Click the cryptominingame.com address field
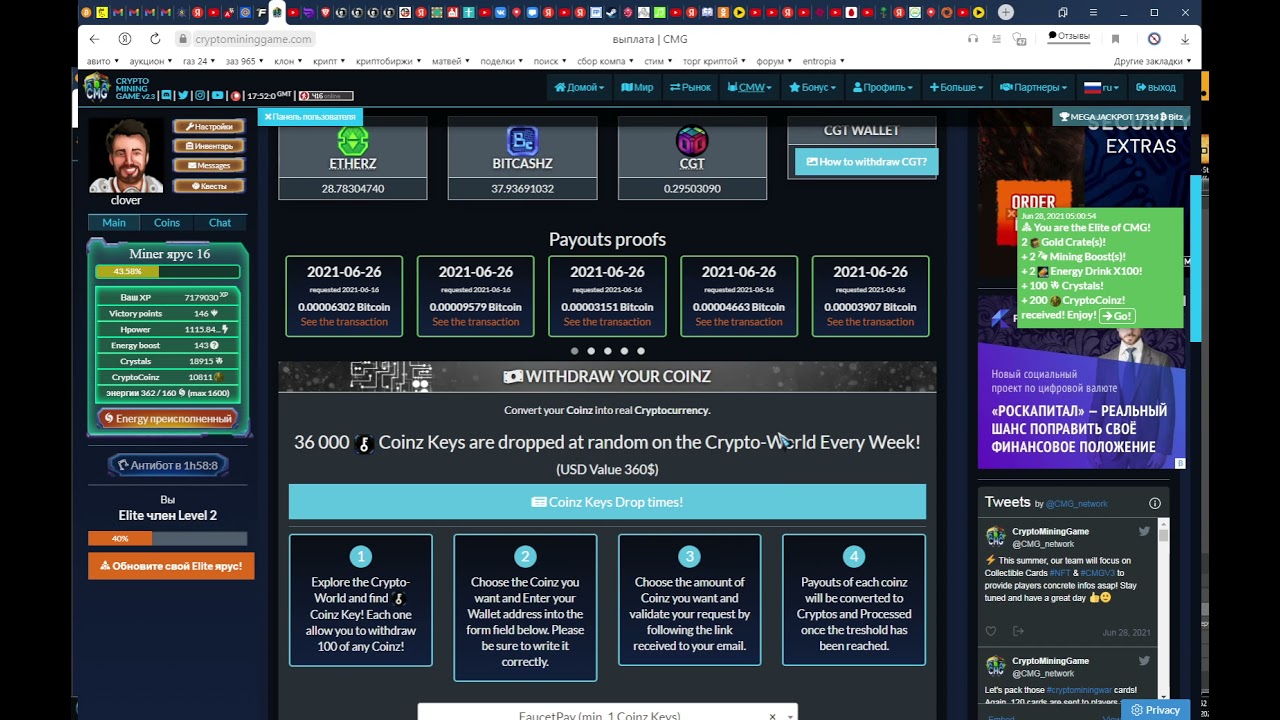This screenshot has width=1280, height=720. [x=253, y=39]
